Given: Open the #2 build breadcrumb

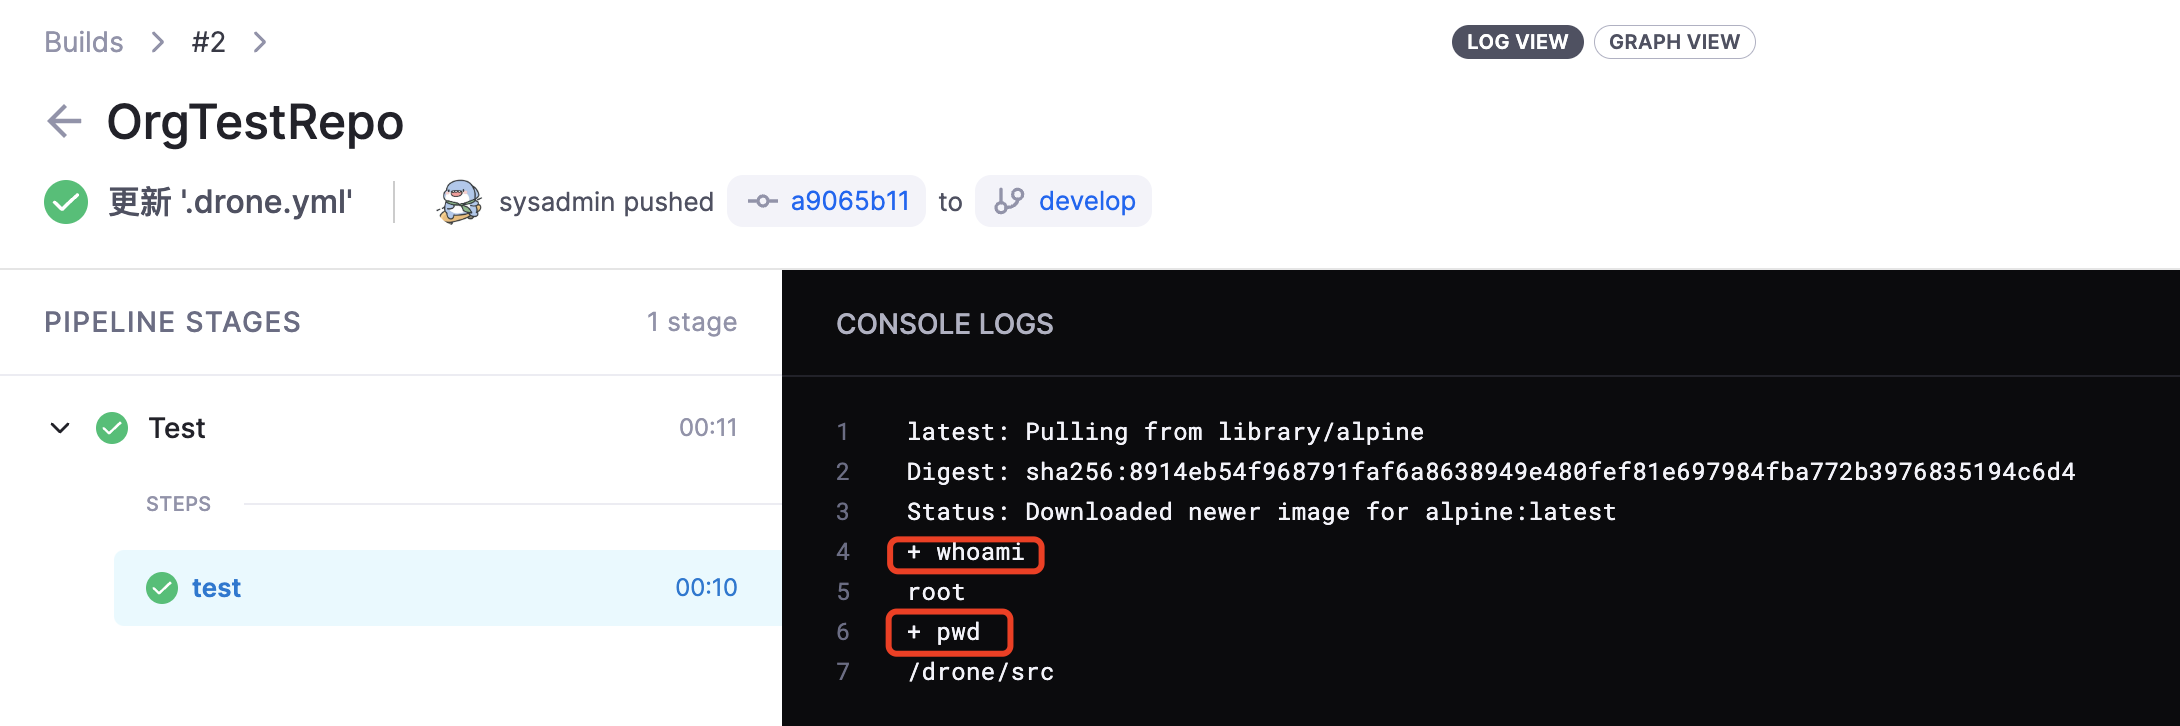Looking at the screenshot, I should pos(209,42).
